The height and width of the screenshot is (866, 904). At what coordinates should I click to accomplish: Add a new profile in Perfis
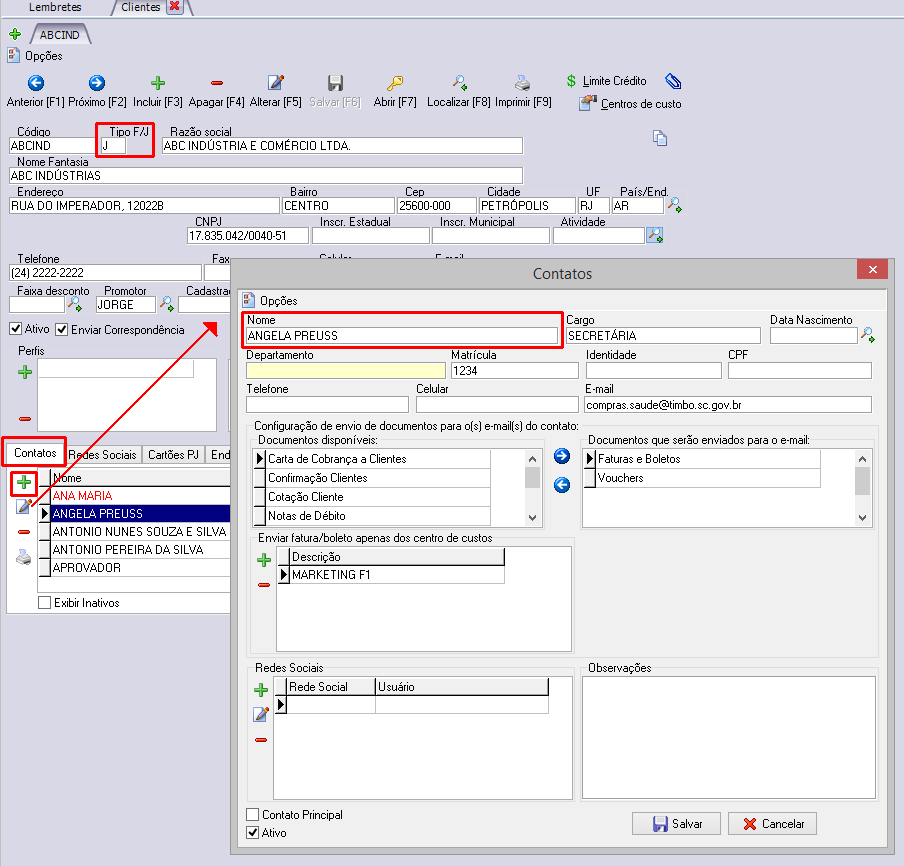[x=25, y=372]
